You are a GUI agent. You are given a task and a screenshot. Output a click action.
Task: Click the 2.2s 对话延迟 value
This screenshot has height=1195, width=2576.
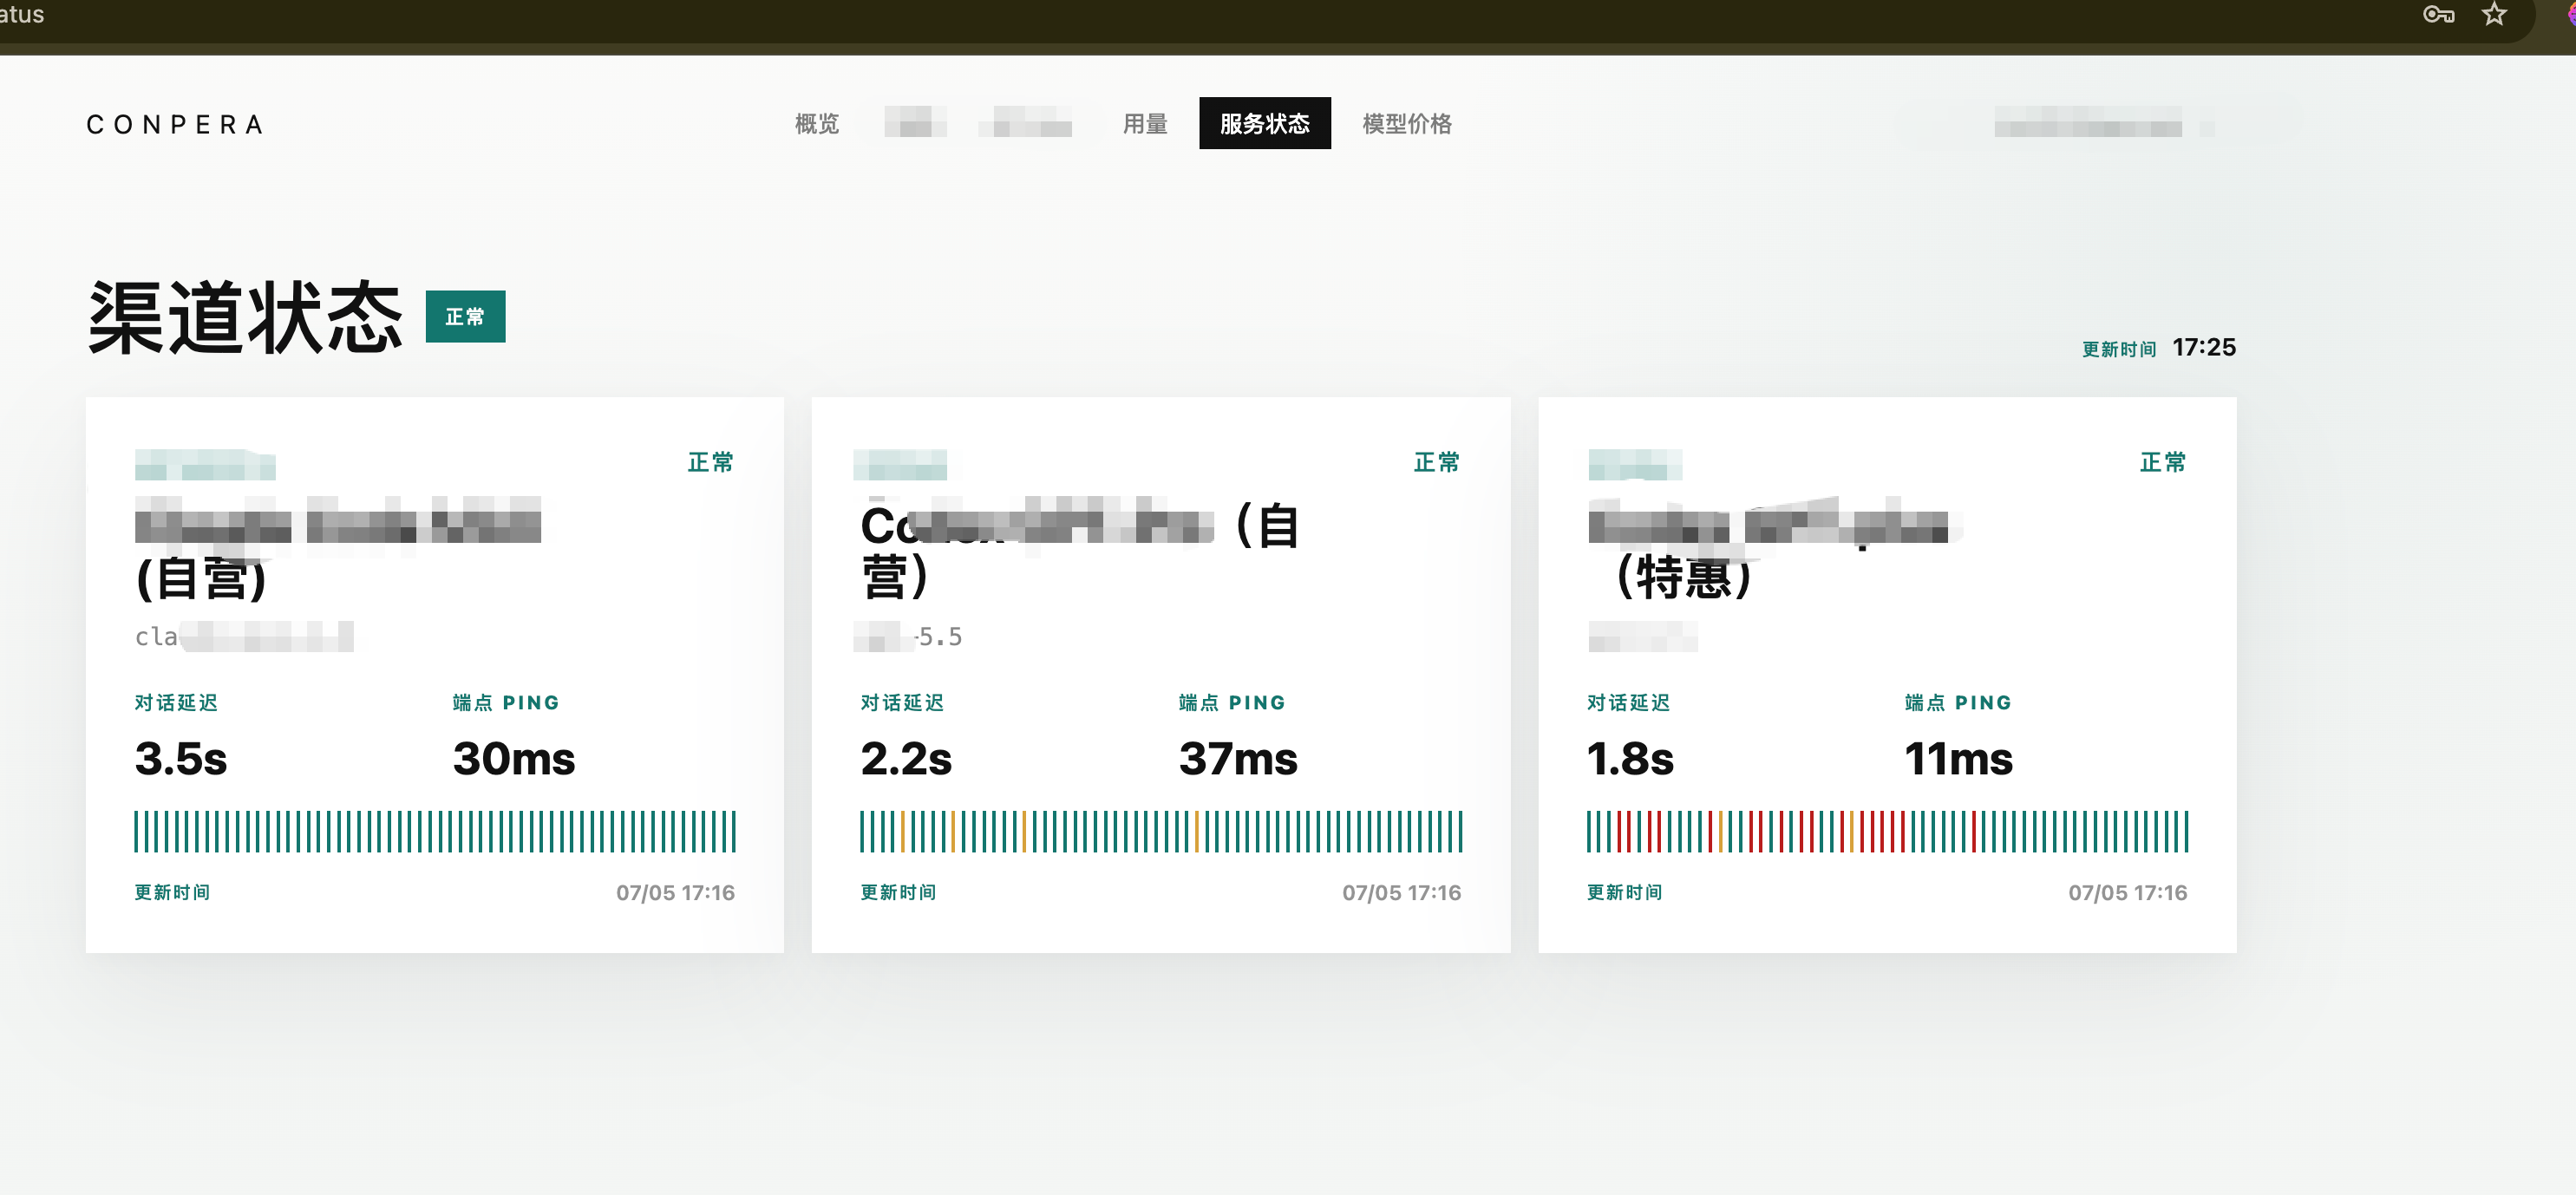[x=906, y=758]
